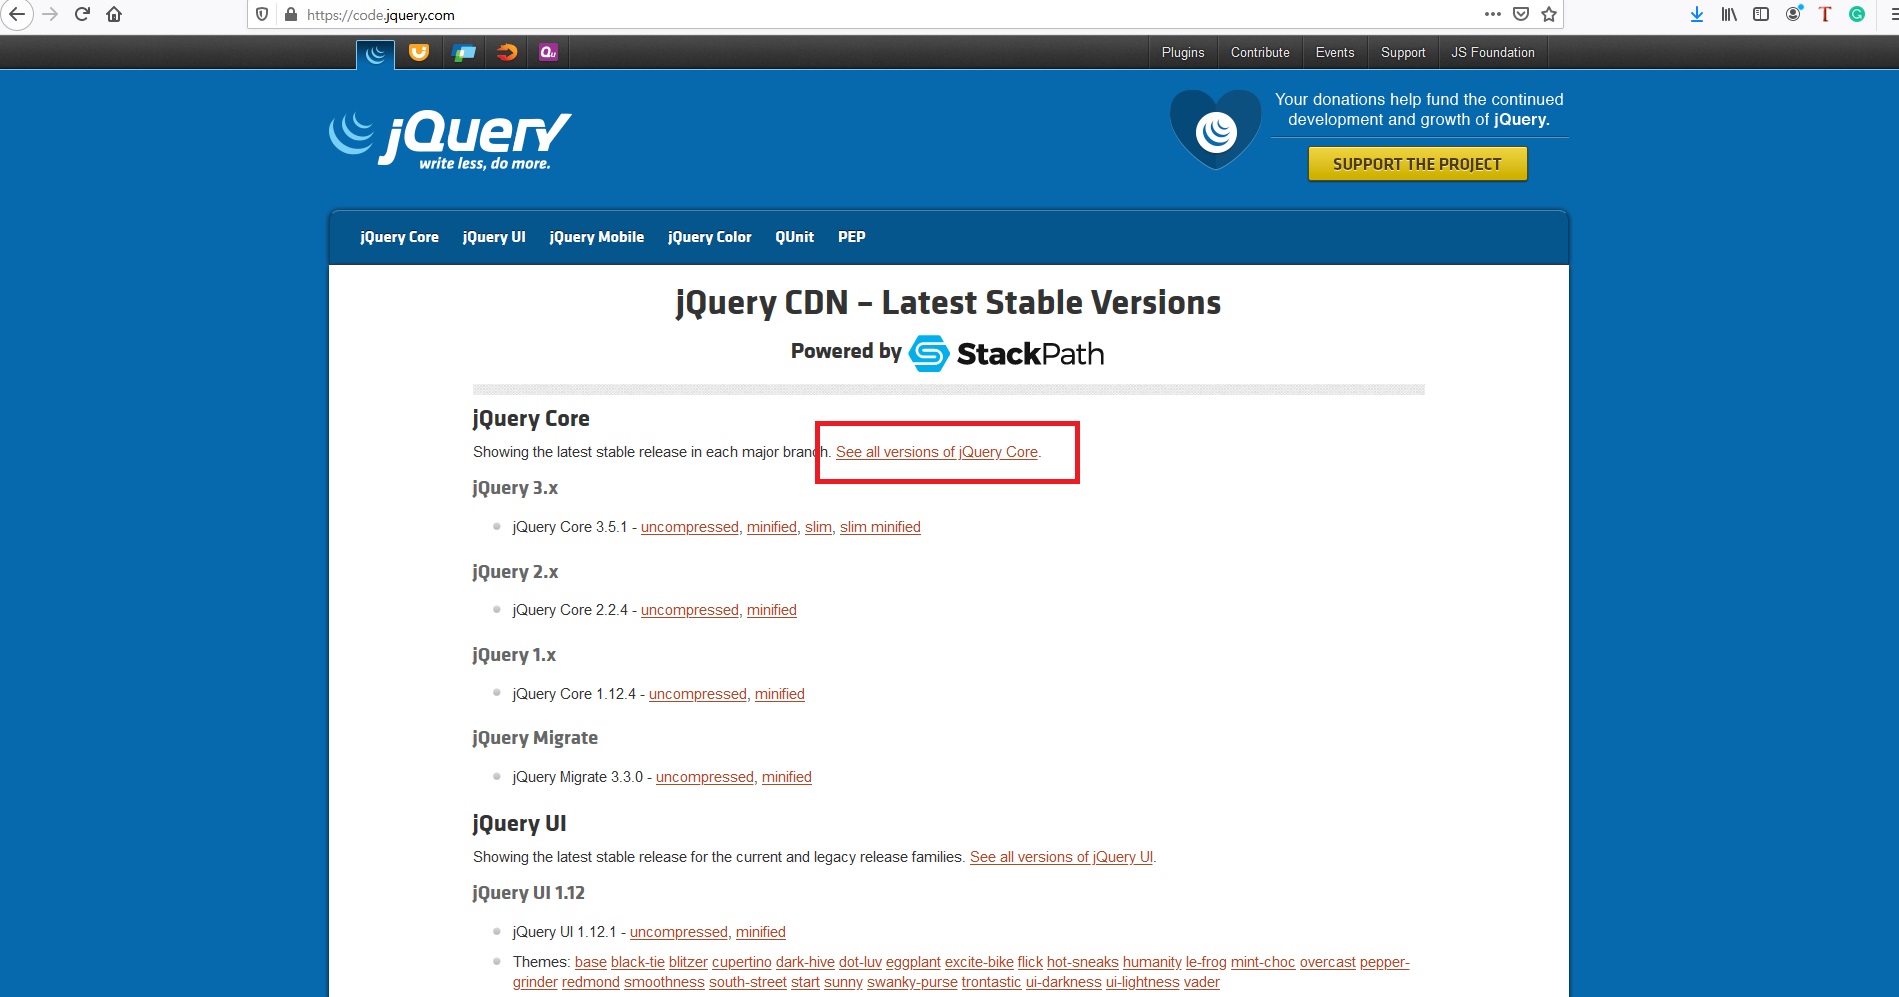Open the QUnit site icon
Screen dimensions: 1899x997
pyautogui.click(x=548, y=53)
